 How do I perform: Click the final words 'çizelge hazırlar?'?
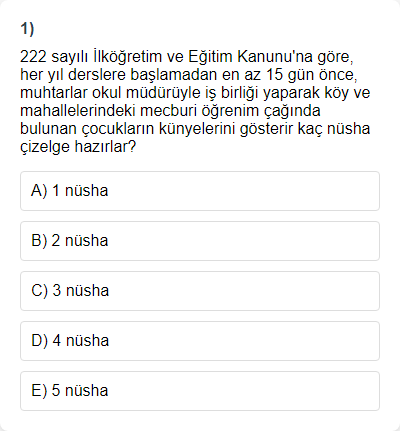coord(78,147)
